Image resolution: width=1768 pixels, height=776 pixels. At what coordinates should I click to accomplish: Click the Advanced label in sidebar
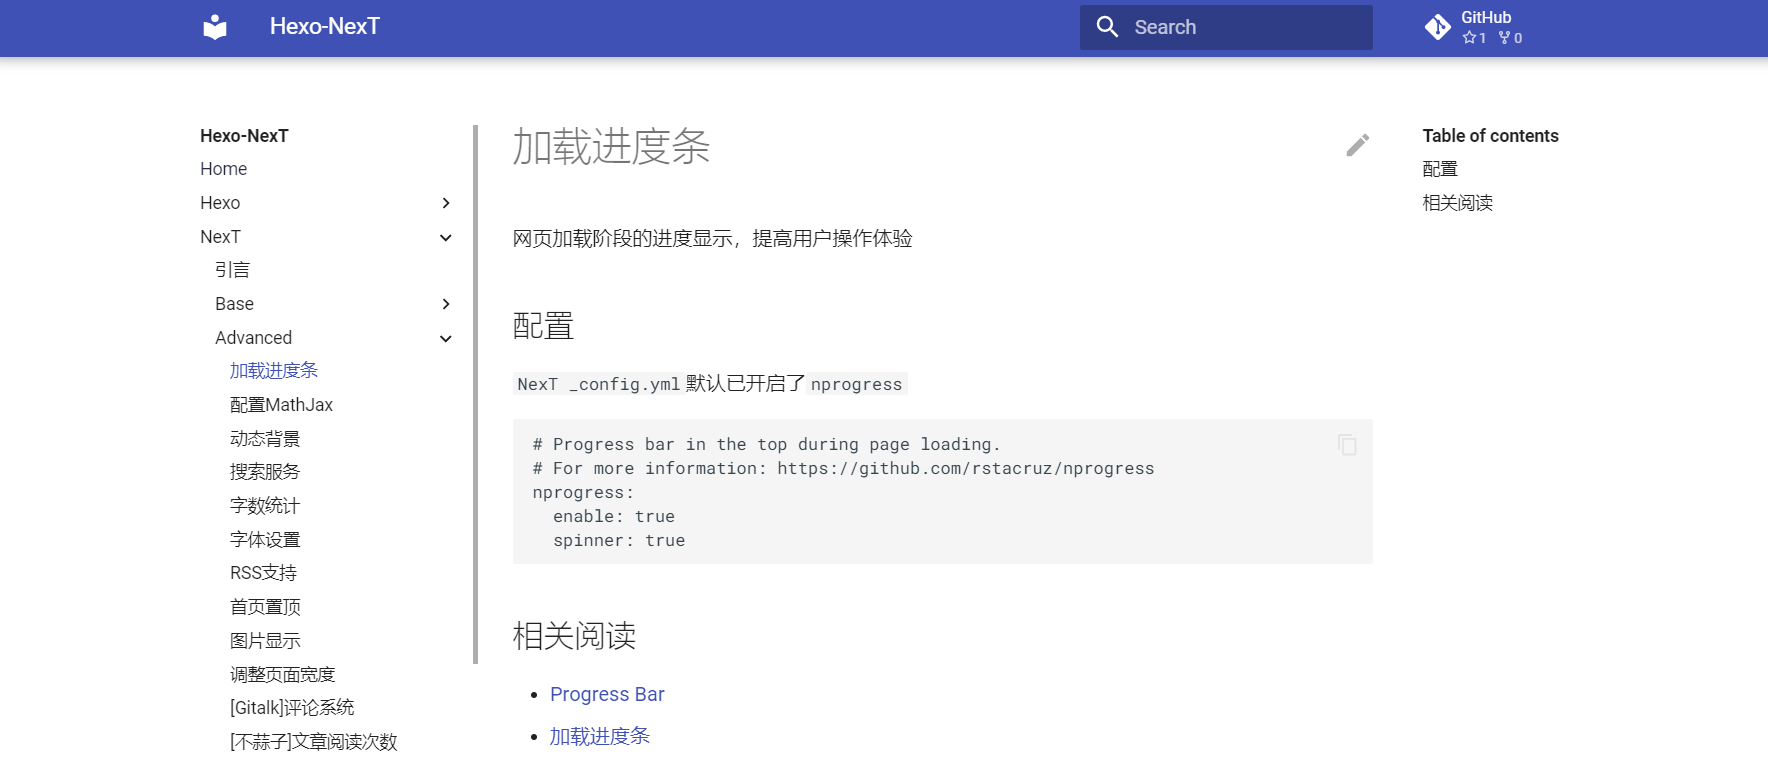click(x=253, y=338)
